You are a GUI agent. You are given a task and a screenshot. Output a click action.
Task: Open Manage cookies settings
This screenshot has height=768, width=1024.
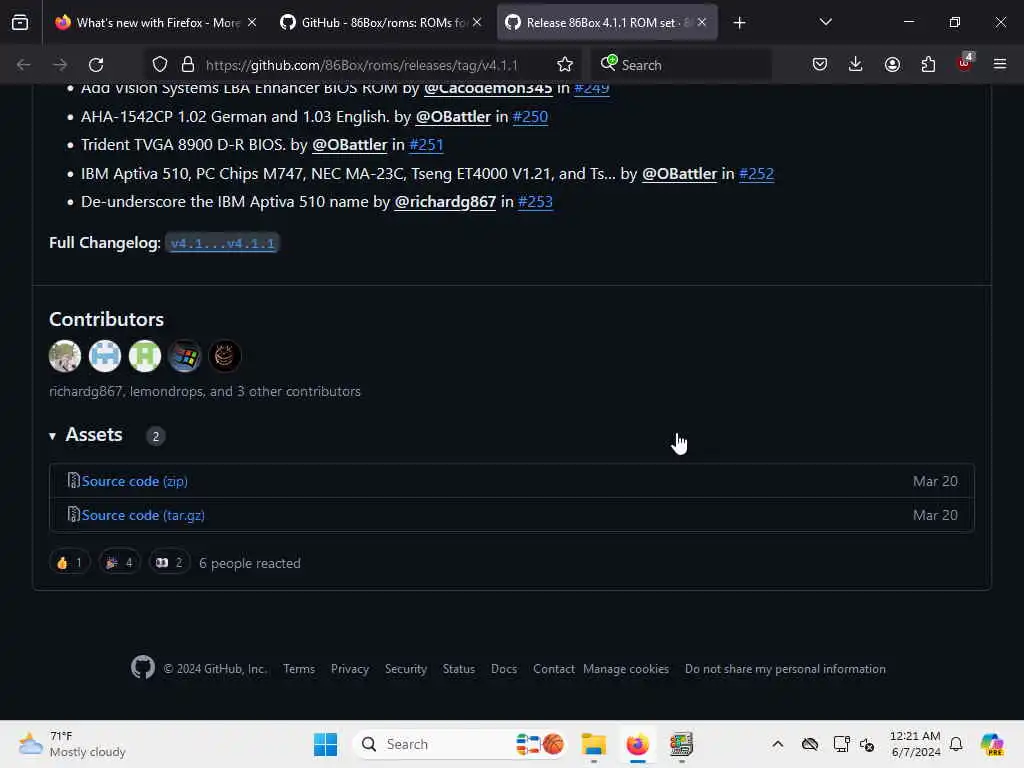pyautogui.click(x=626, y=669)
